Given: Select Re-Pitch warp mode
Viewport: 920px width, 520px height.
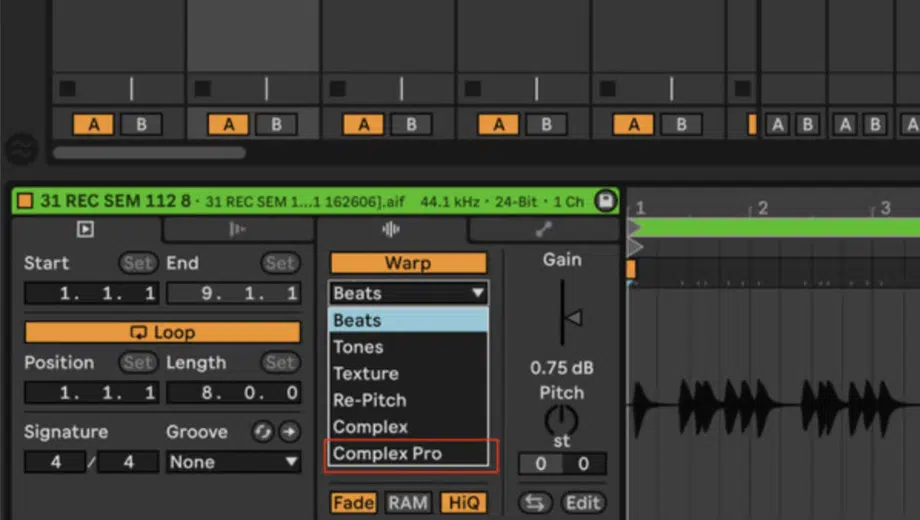Looking at the screenshot, I should pyautogui.click(x=408, y=400).
